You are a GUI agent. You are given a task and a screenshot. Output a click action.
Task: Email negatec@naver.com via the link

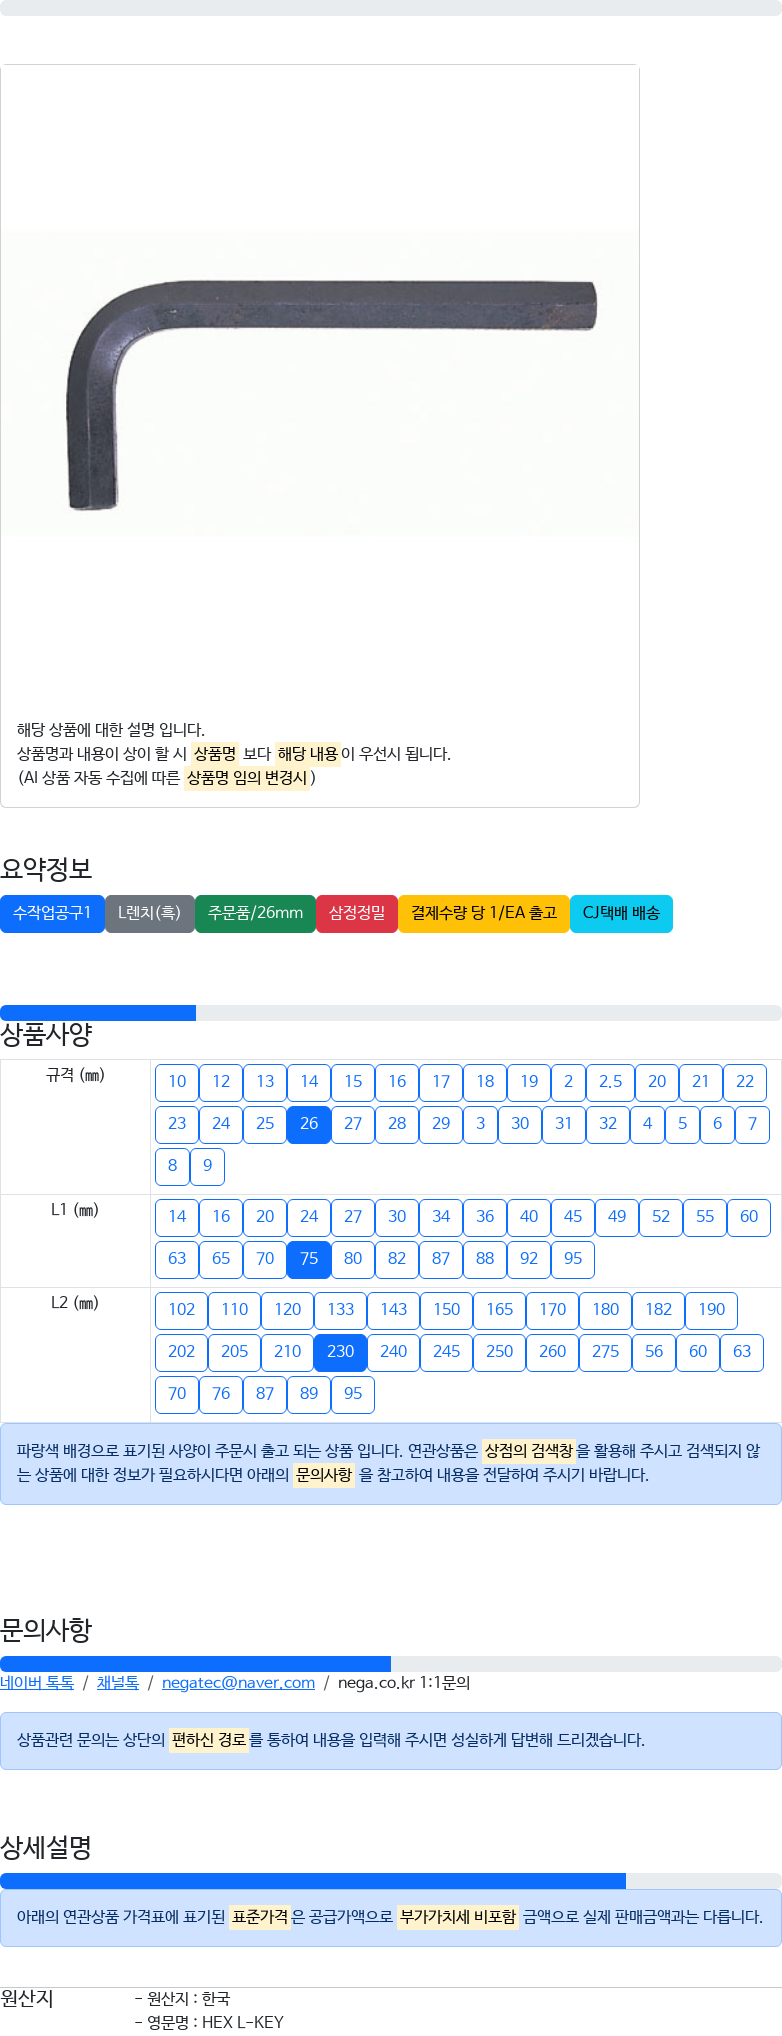pyautogui.click(x=238, y=1683)
